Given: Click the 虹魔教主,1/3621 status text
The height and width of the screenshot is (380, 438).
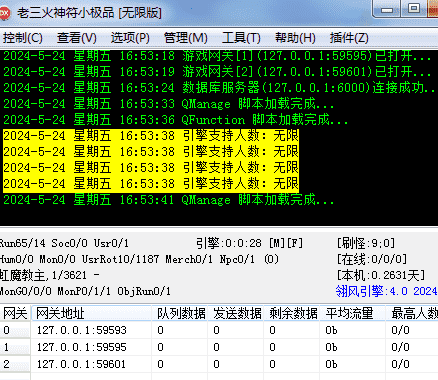Looking at the screenshot, I should (x=49, y=275).
